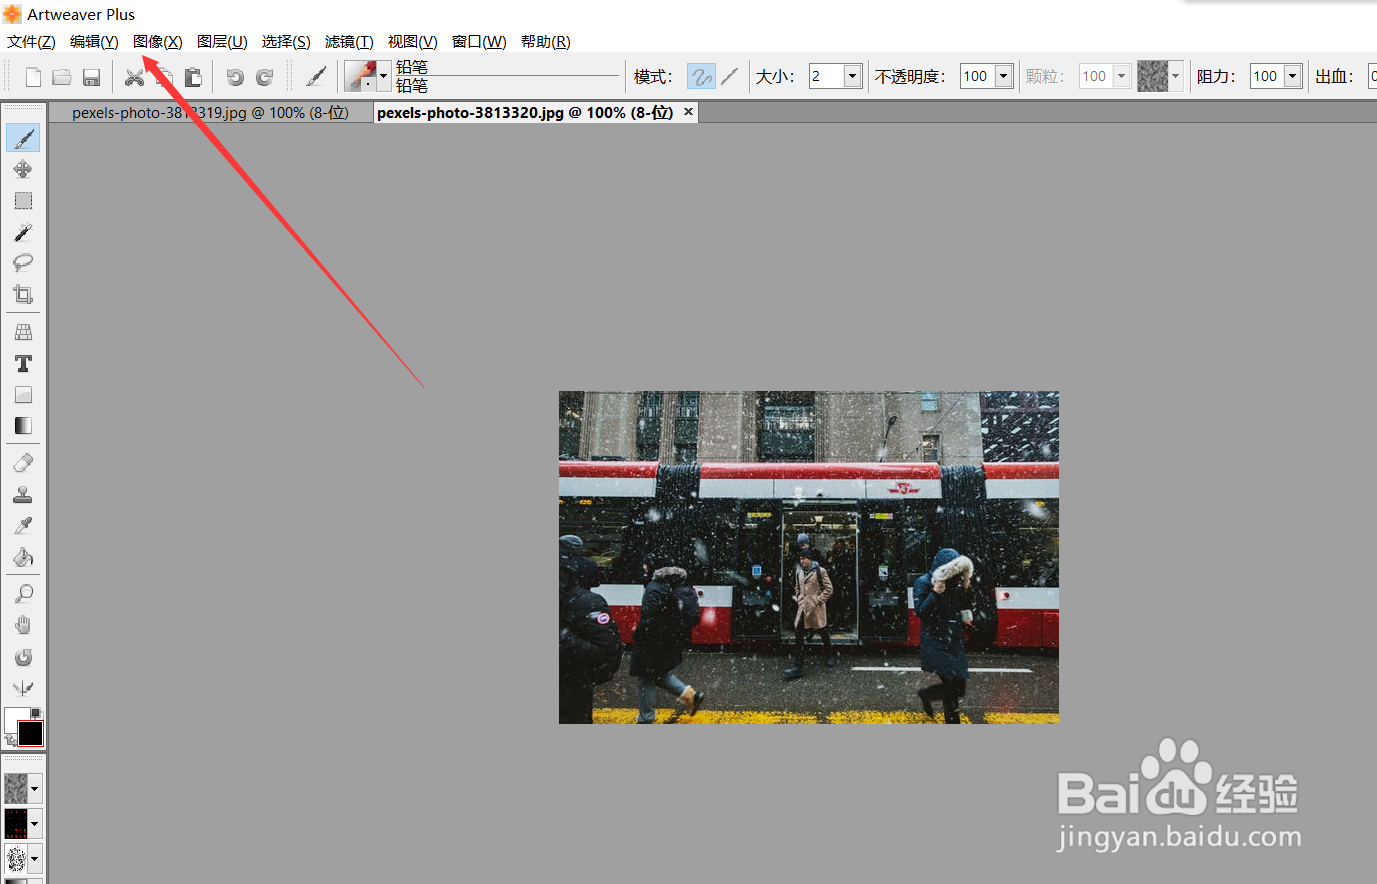
Task: Switch to pexels-photo-3813319.jpg tab
Action: point(210,113)
